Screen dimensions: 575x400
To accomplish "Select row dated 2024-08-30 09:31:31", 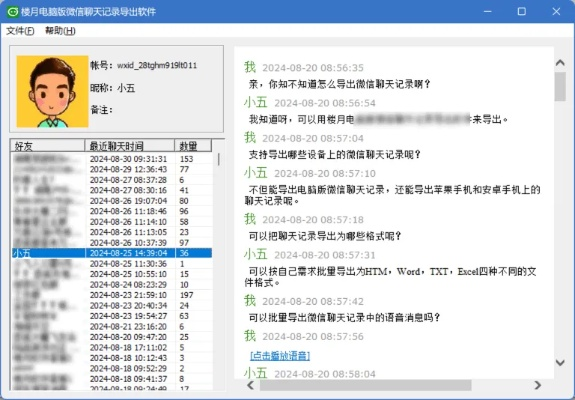I will [x=112, y=159].
